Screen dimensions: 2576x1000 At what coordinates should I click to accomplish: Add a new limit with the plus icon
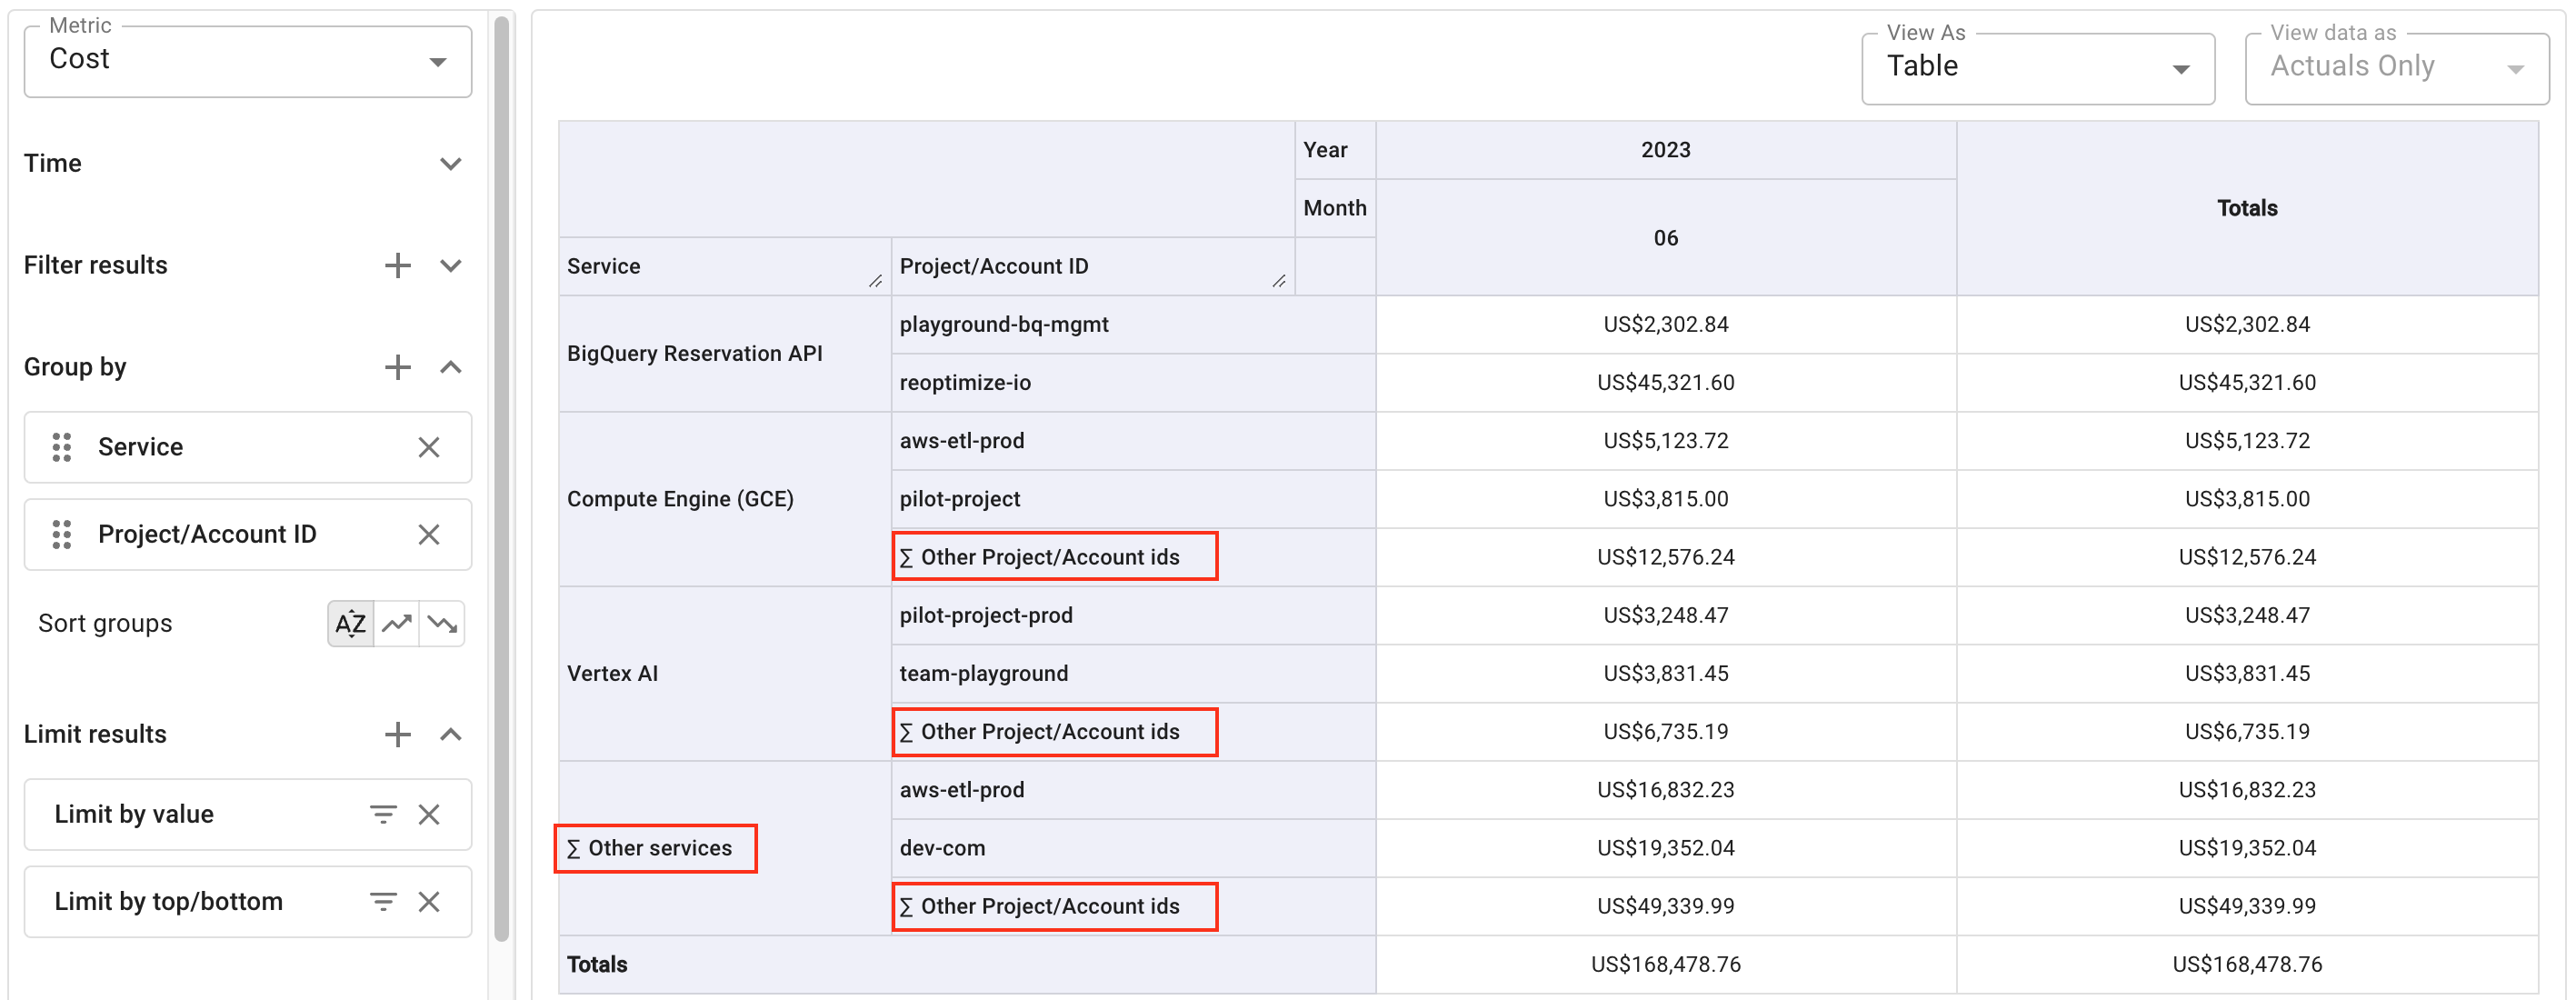click(397, 734)
